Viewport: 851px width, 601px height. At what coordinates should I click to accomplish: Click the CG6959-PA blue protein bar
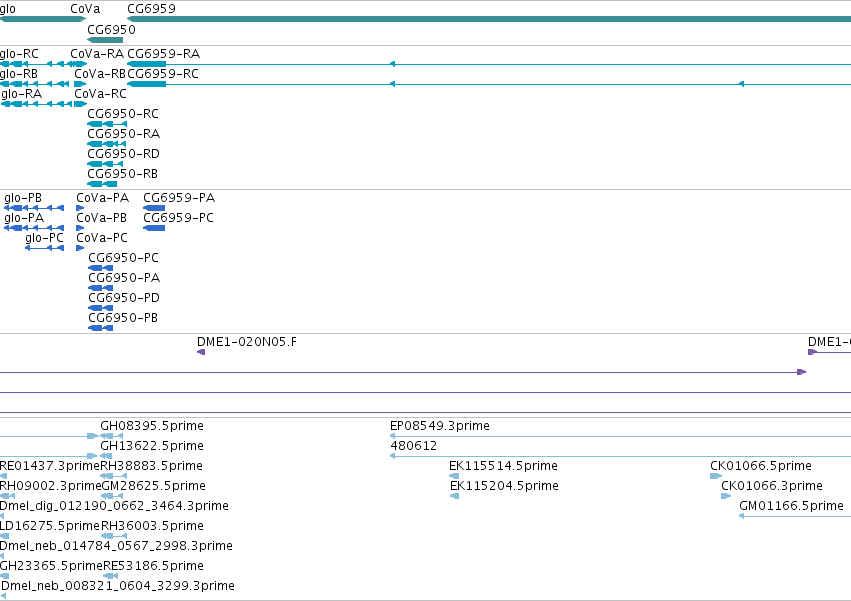point(154,208)
